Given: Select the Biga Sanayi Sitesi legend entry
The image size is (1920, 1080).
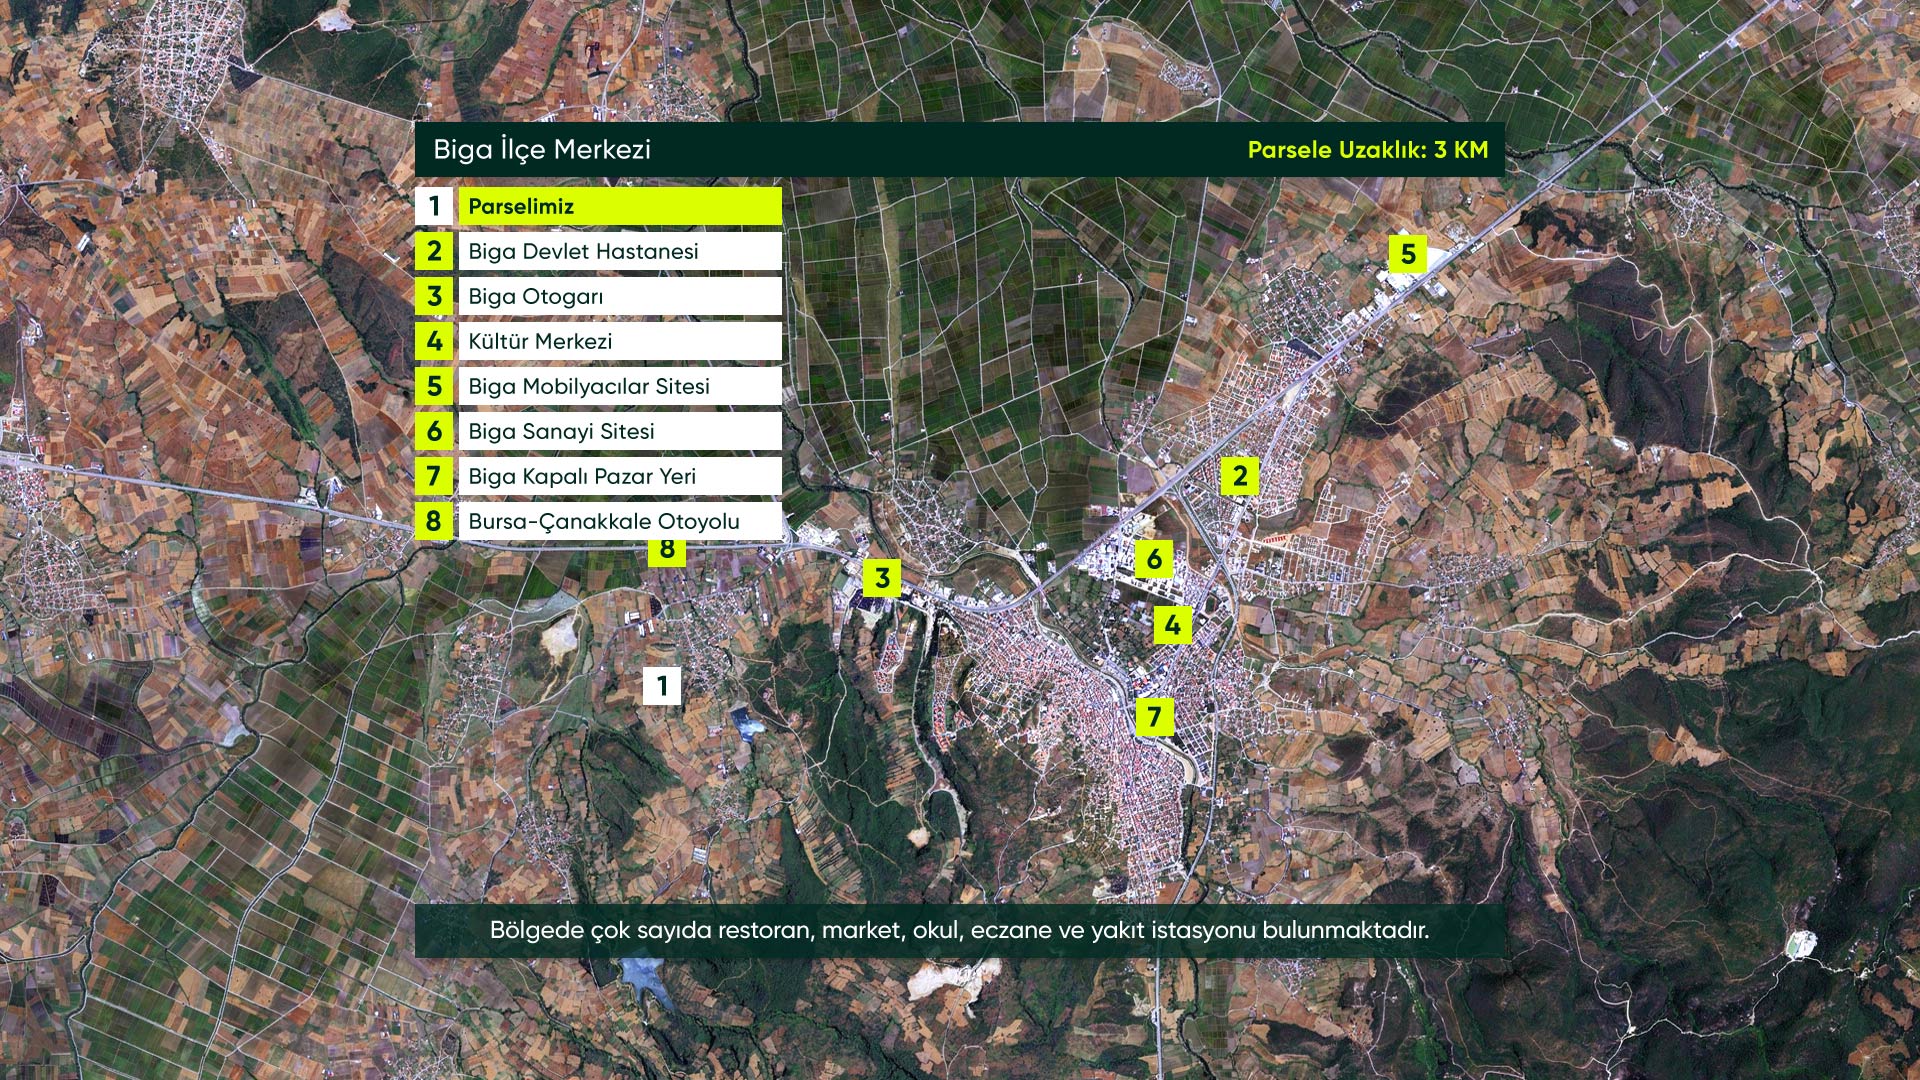Looking at the screenshot, I should click(619, 432).
